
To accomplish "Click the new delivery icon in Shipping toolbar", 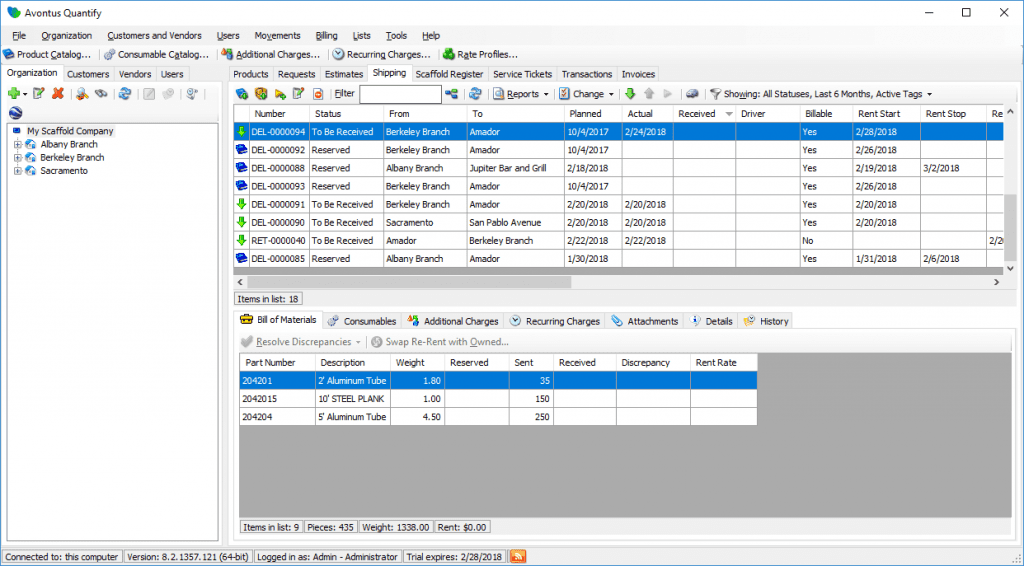I will tap(242, 94).
